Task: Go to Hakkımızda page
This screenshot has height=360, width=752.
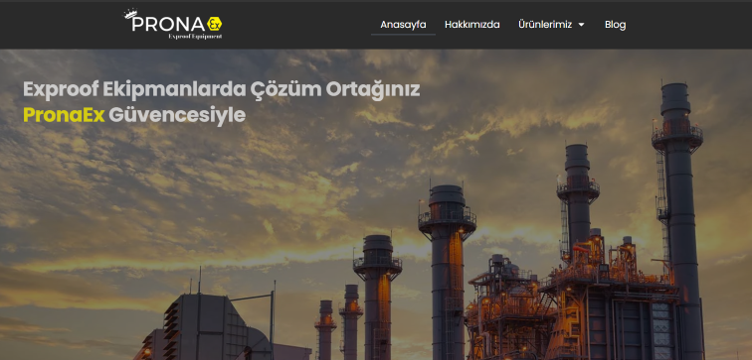Action: (472, 24)
